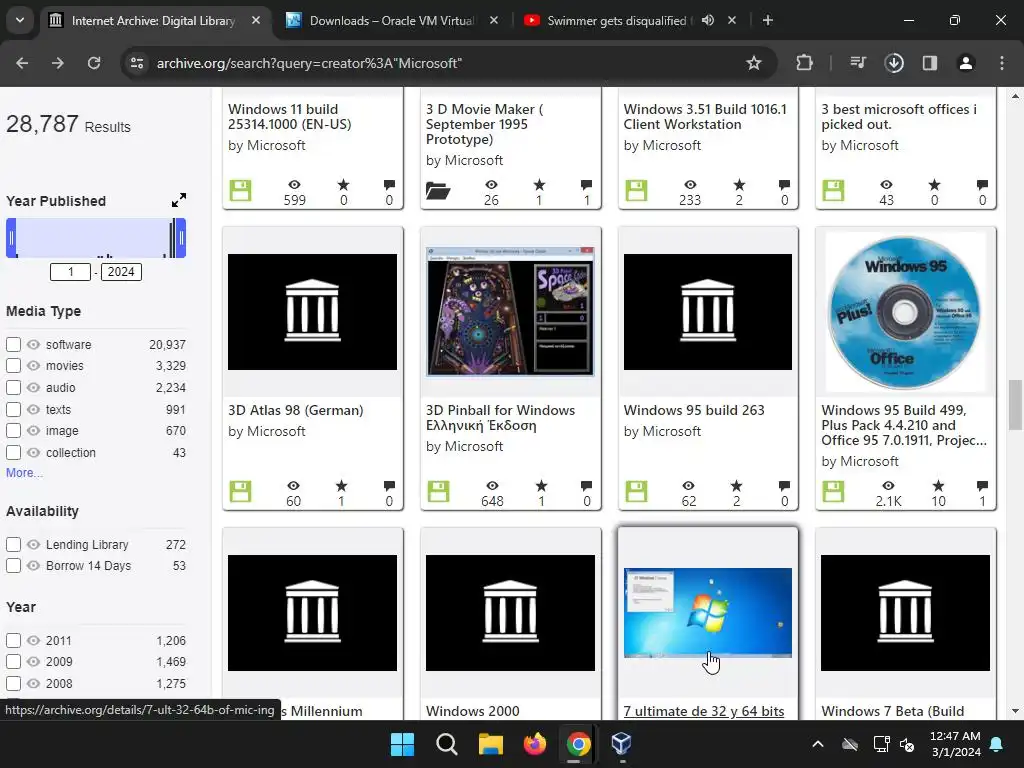Open the Windows 95 CD thumbnail

point(905,312)
